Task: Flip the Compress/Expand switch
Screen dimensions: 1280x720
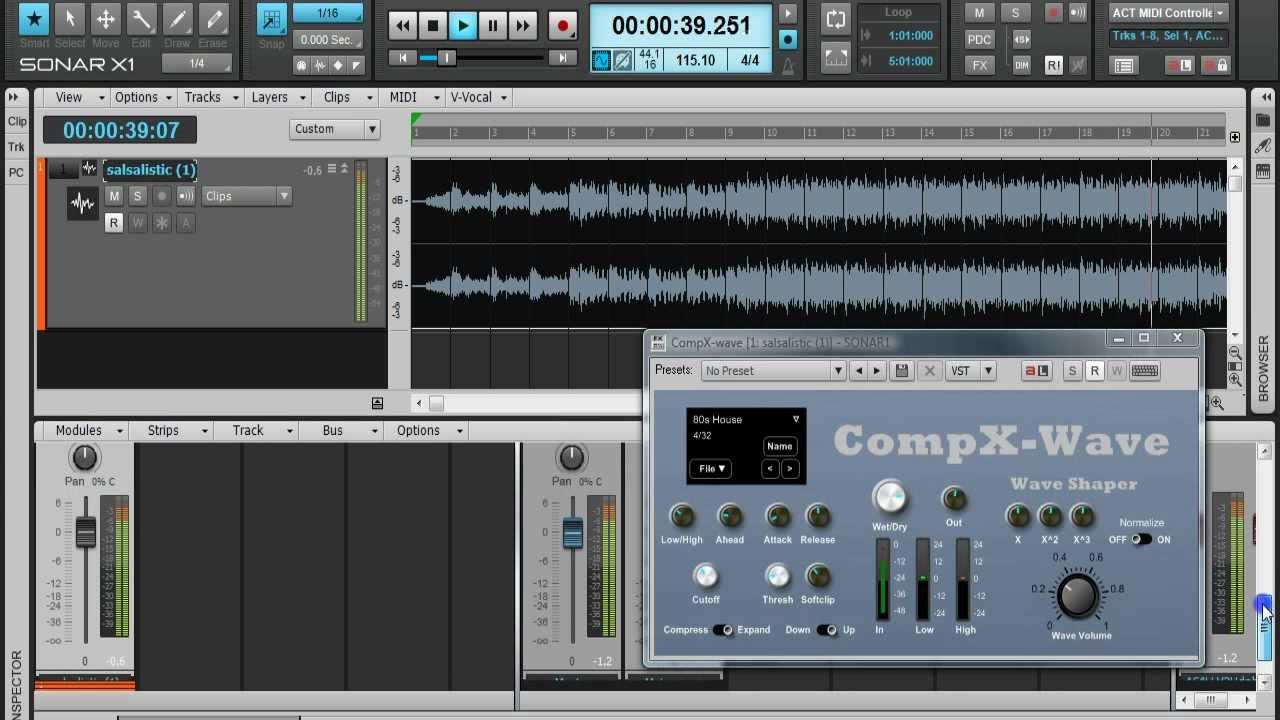Action: [x=722, y=630]
